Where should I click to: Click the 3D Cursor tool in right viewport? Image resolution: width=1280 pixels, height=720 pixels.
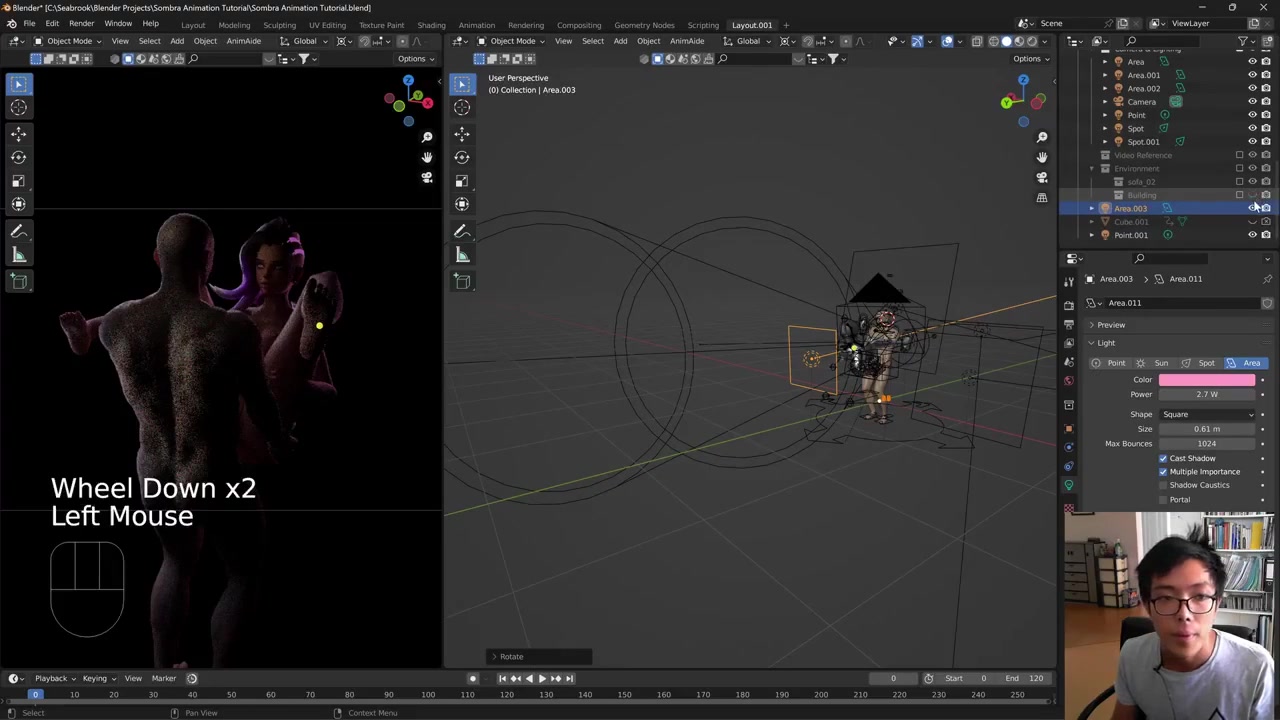point(462,107)
